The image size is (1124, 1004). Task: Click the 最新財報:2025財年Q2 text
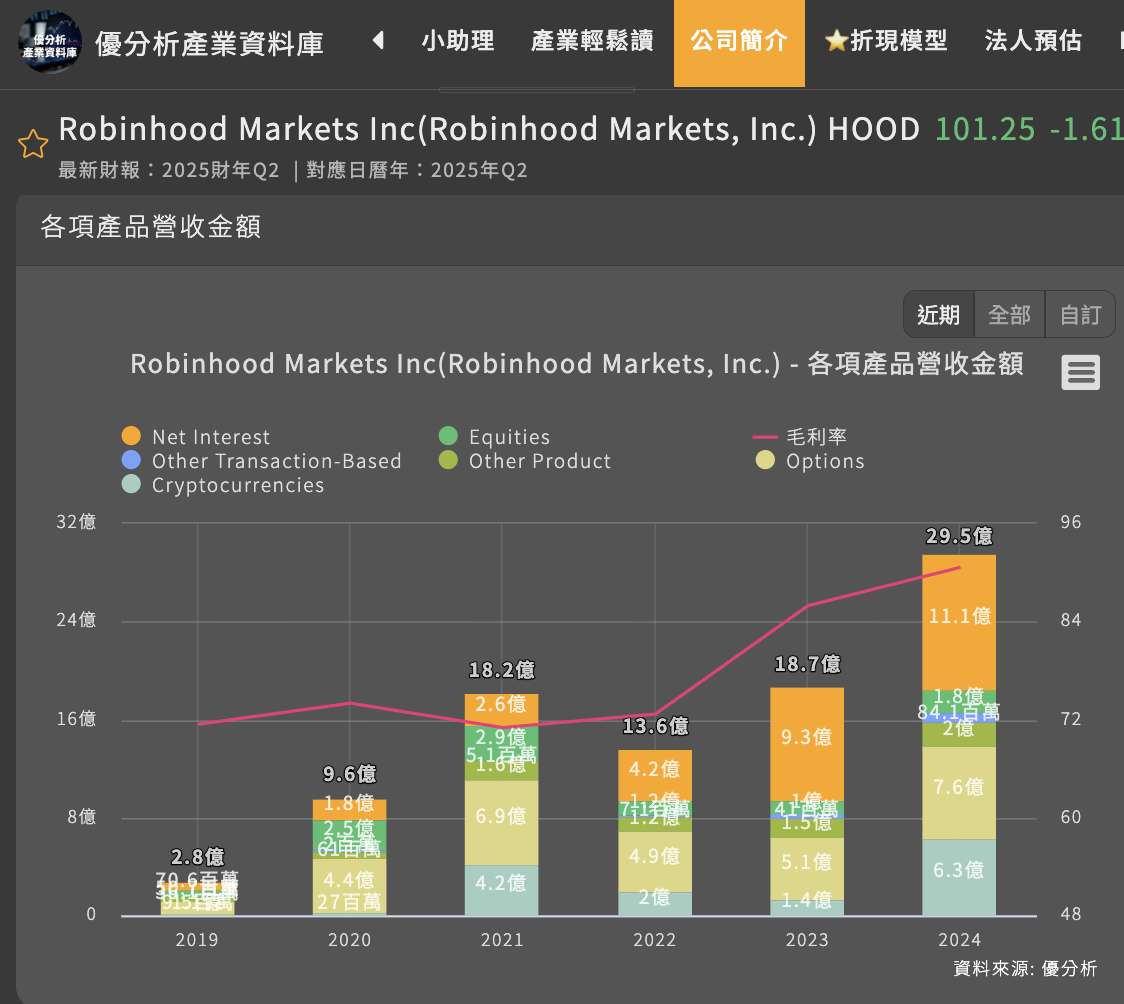pyautogui.click(x=168, y=171)
